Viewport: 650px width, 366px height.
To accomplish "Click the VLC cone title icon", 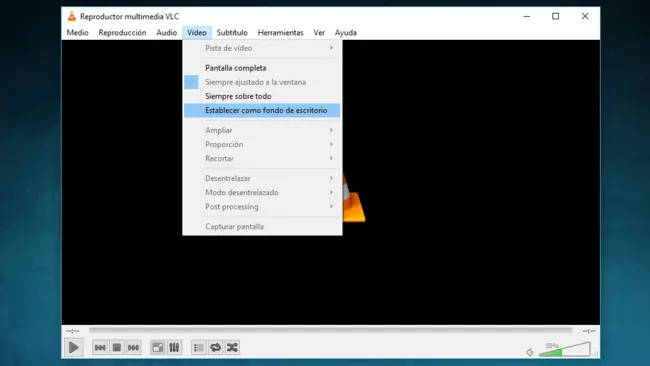I will 72,16.
